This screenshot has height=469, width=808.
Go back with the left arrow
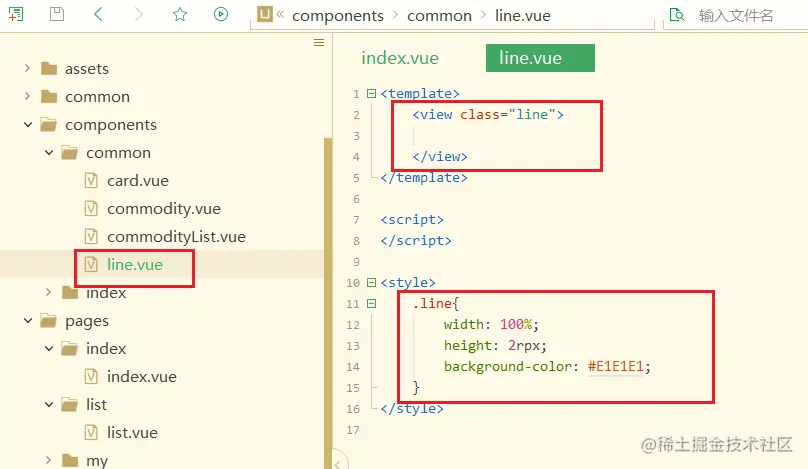pyautogui.click(x=98, y=14)
